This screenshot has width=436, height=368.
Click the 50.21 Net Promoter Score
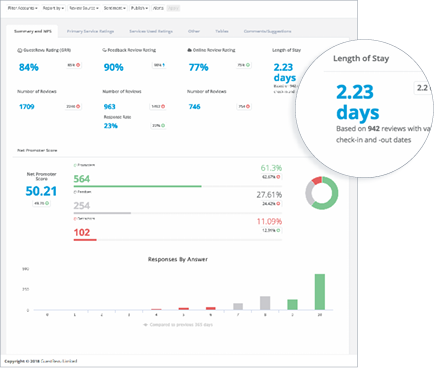click(x=41, y=191)
